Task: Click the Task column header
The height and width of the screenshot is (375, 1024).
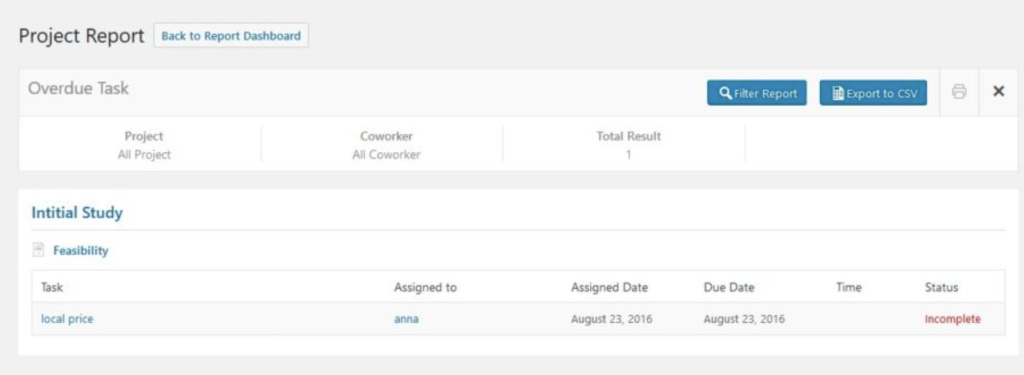Action: (52, 287)
